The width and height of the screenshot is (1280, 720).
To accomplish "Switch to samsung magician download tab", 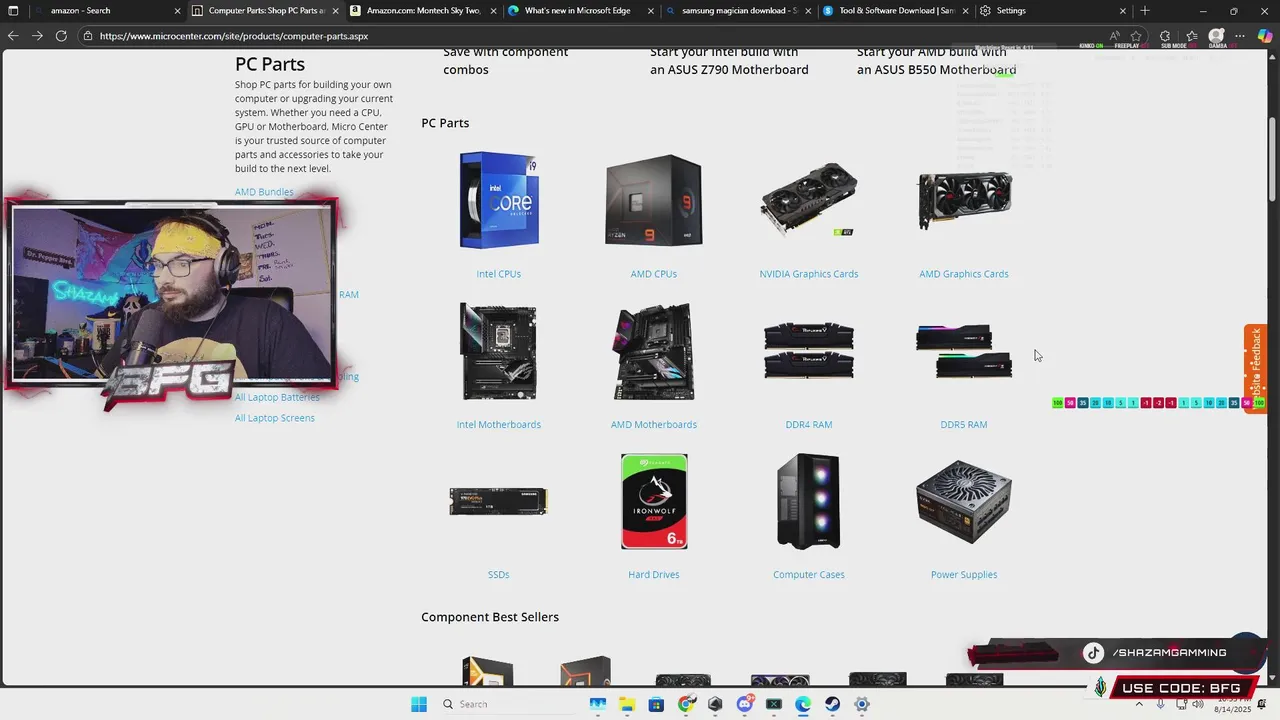I will point(739,11).
